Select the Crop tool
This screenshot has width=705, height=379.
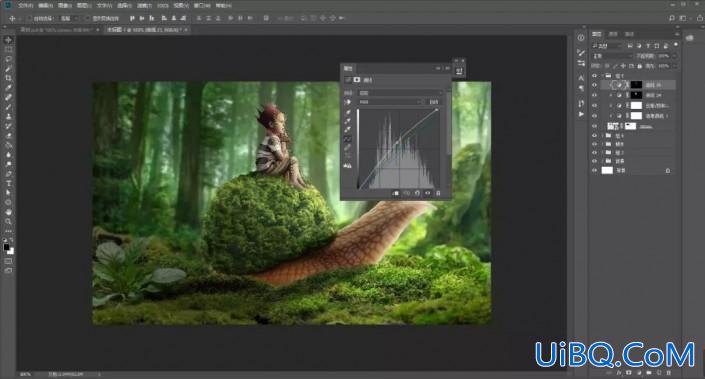8,78
